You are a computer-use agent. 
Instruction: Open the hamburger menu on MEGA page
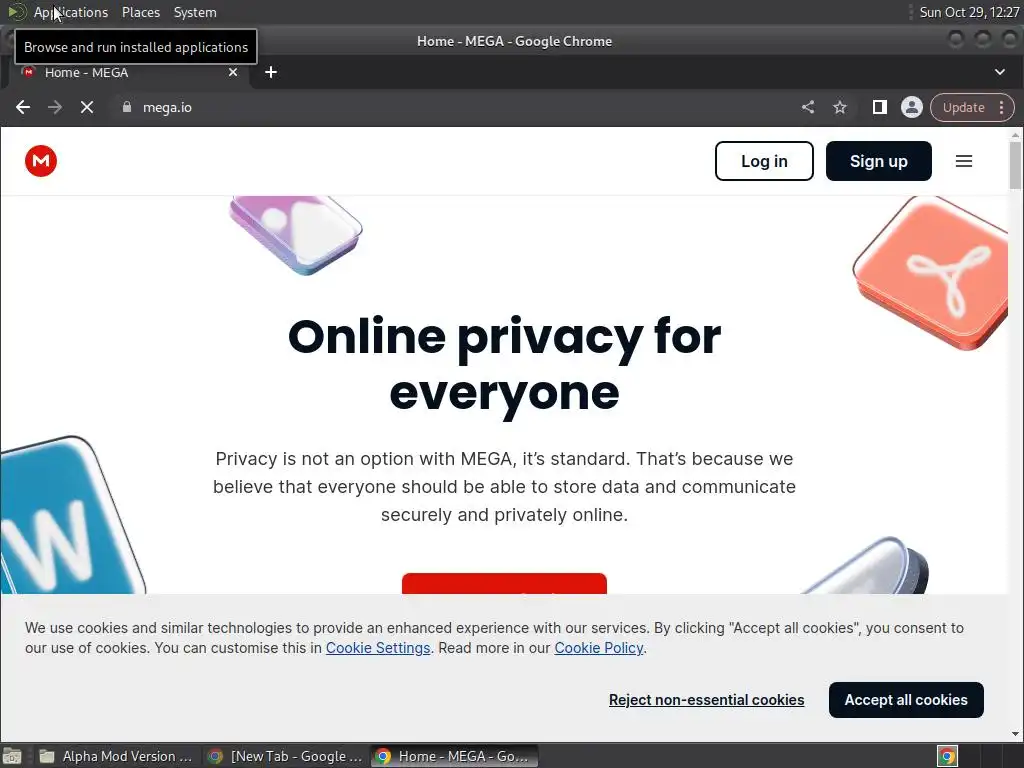[x=964, y=161]
